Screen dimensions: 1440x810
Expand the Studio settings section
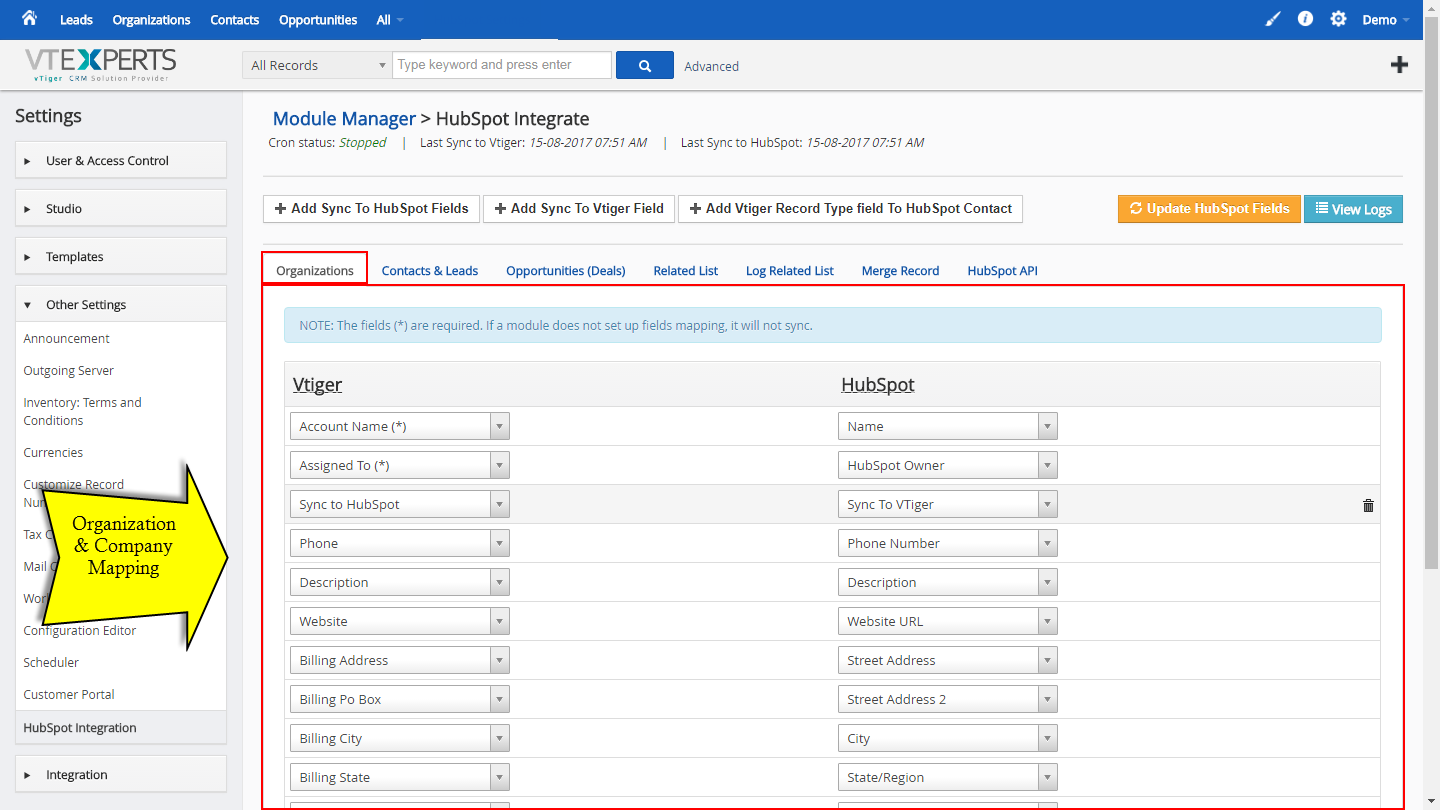(121, 208)
